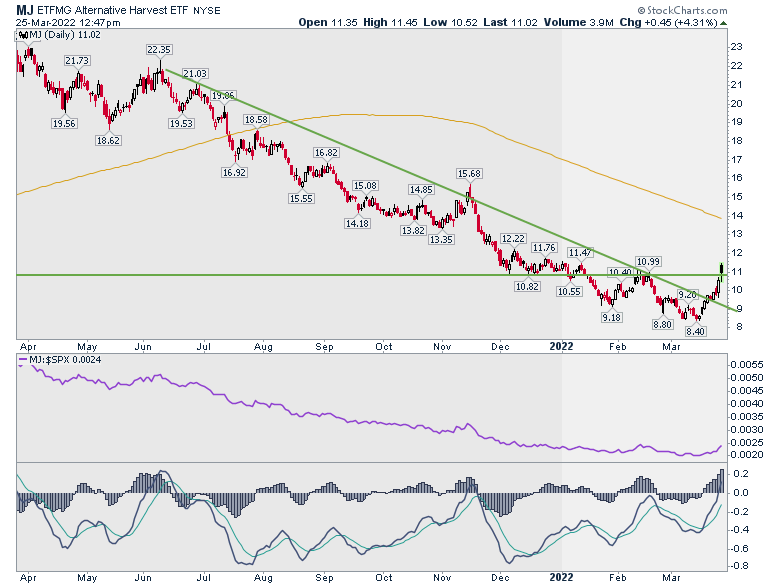780x586 pixels.
Task: Click the 23 tick on the price axis
Action: pos(736,47)
